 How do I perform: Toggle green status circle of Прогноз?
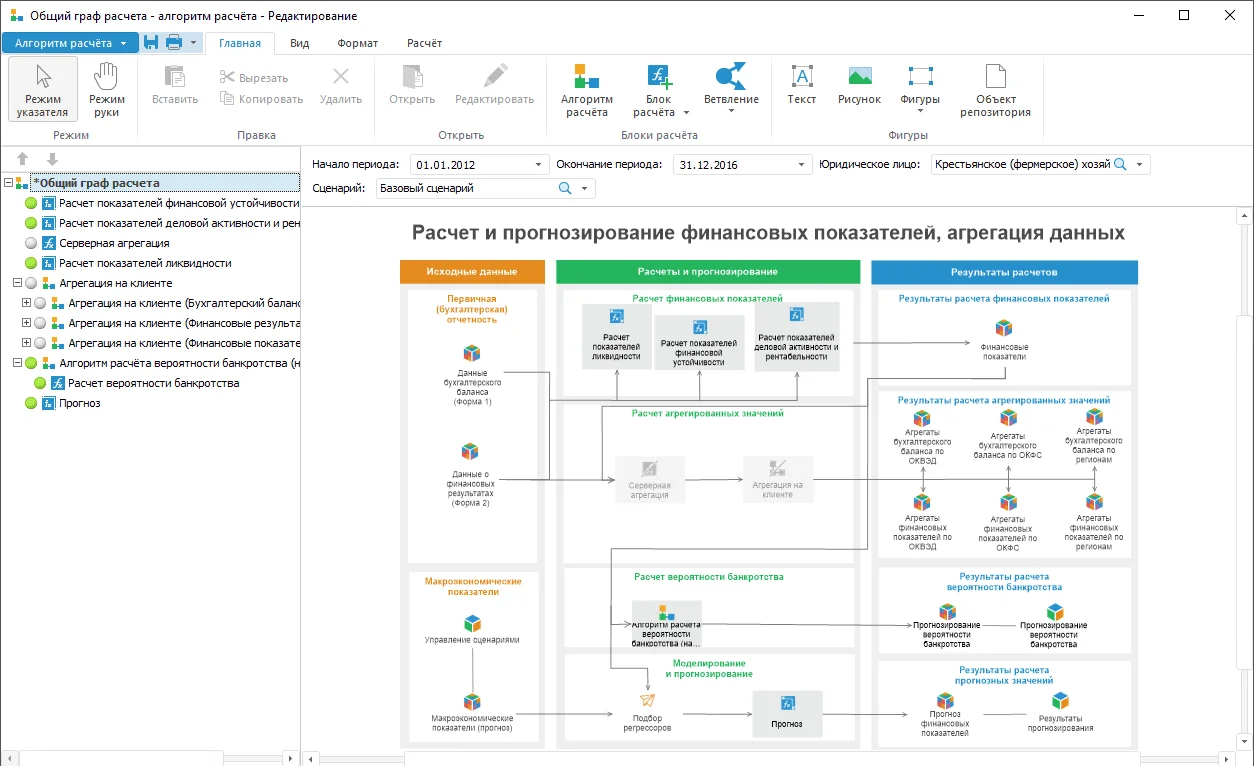point(31,403)
